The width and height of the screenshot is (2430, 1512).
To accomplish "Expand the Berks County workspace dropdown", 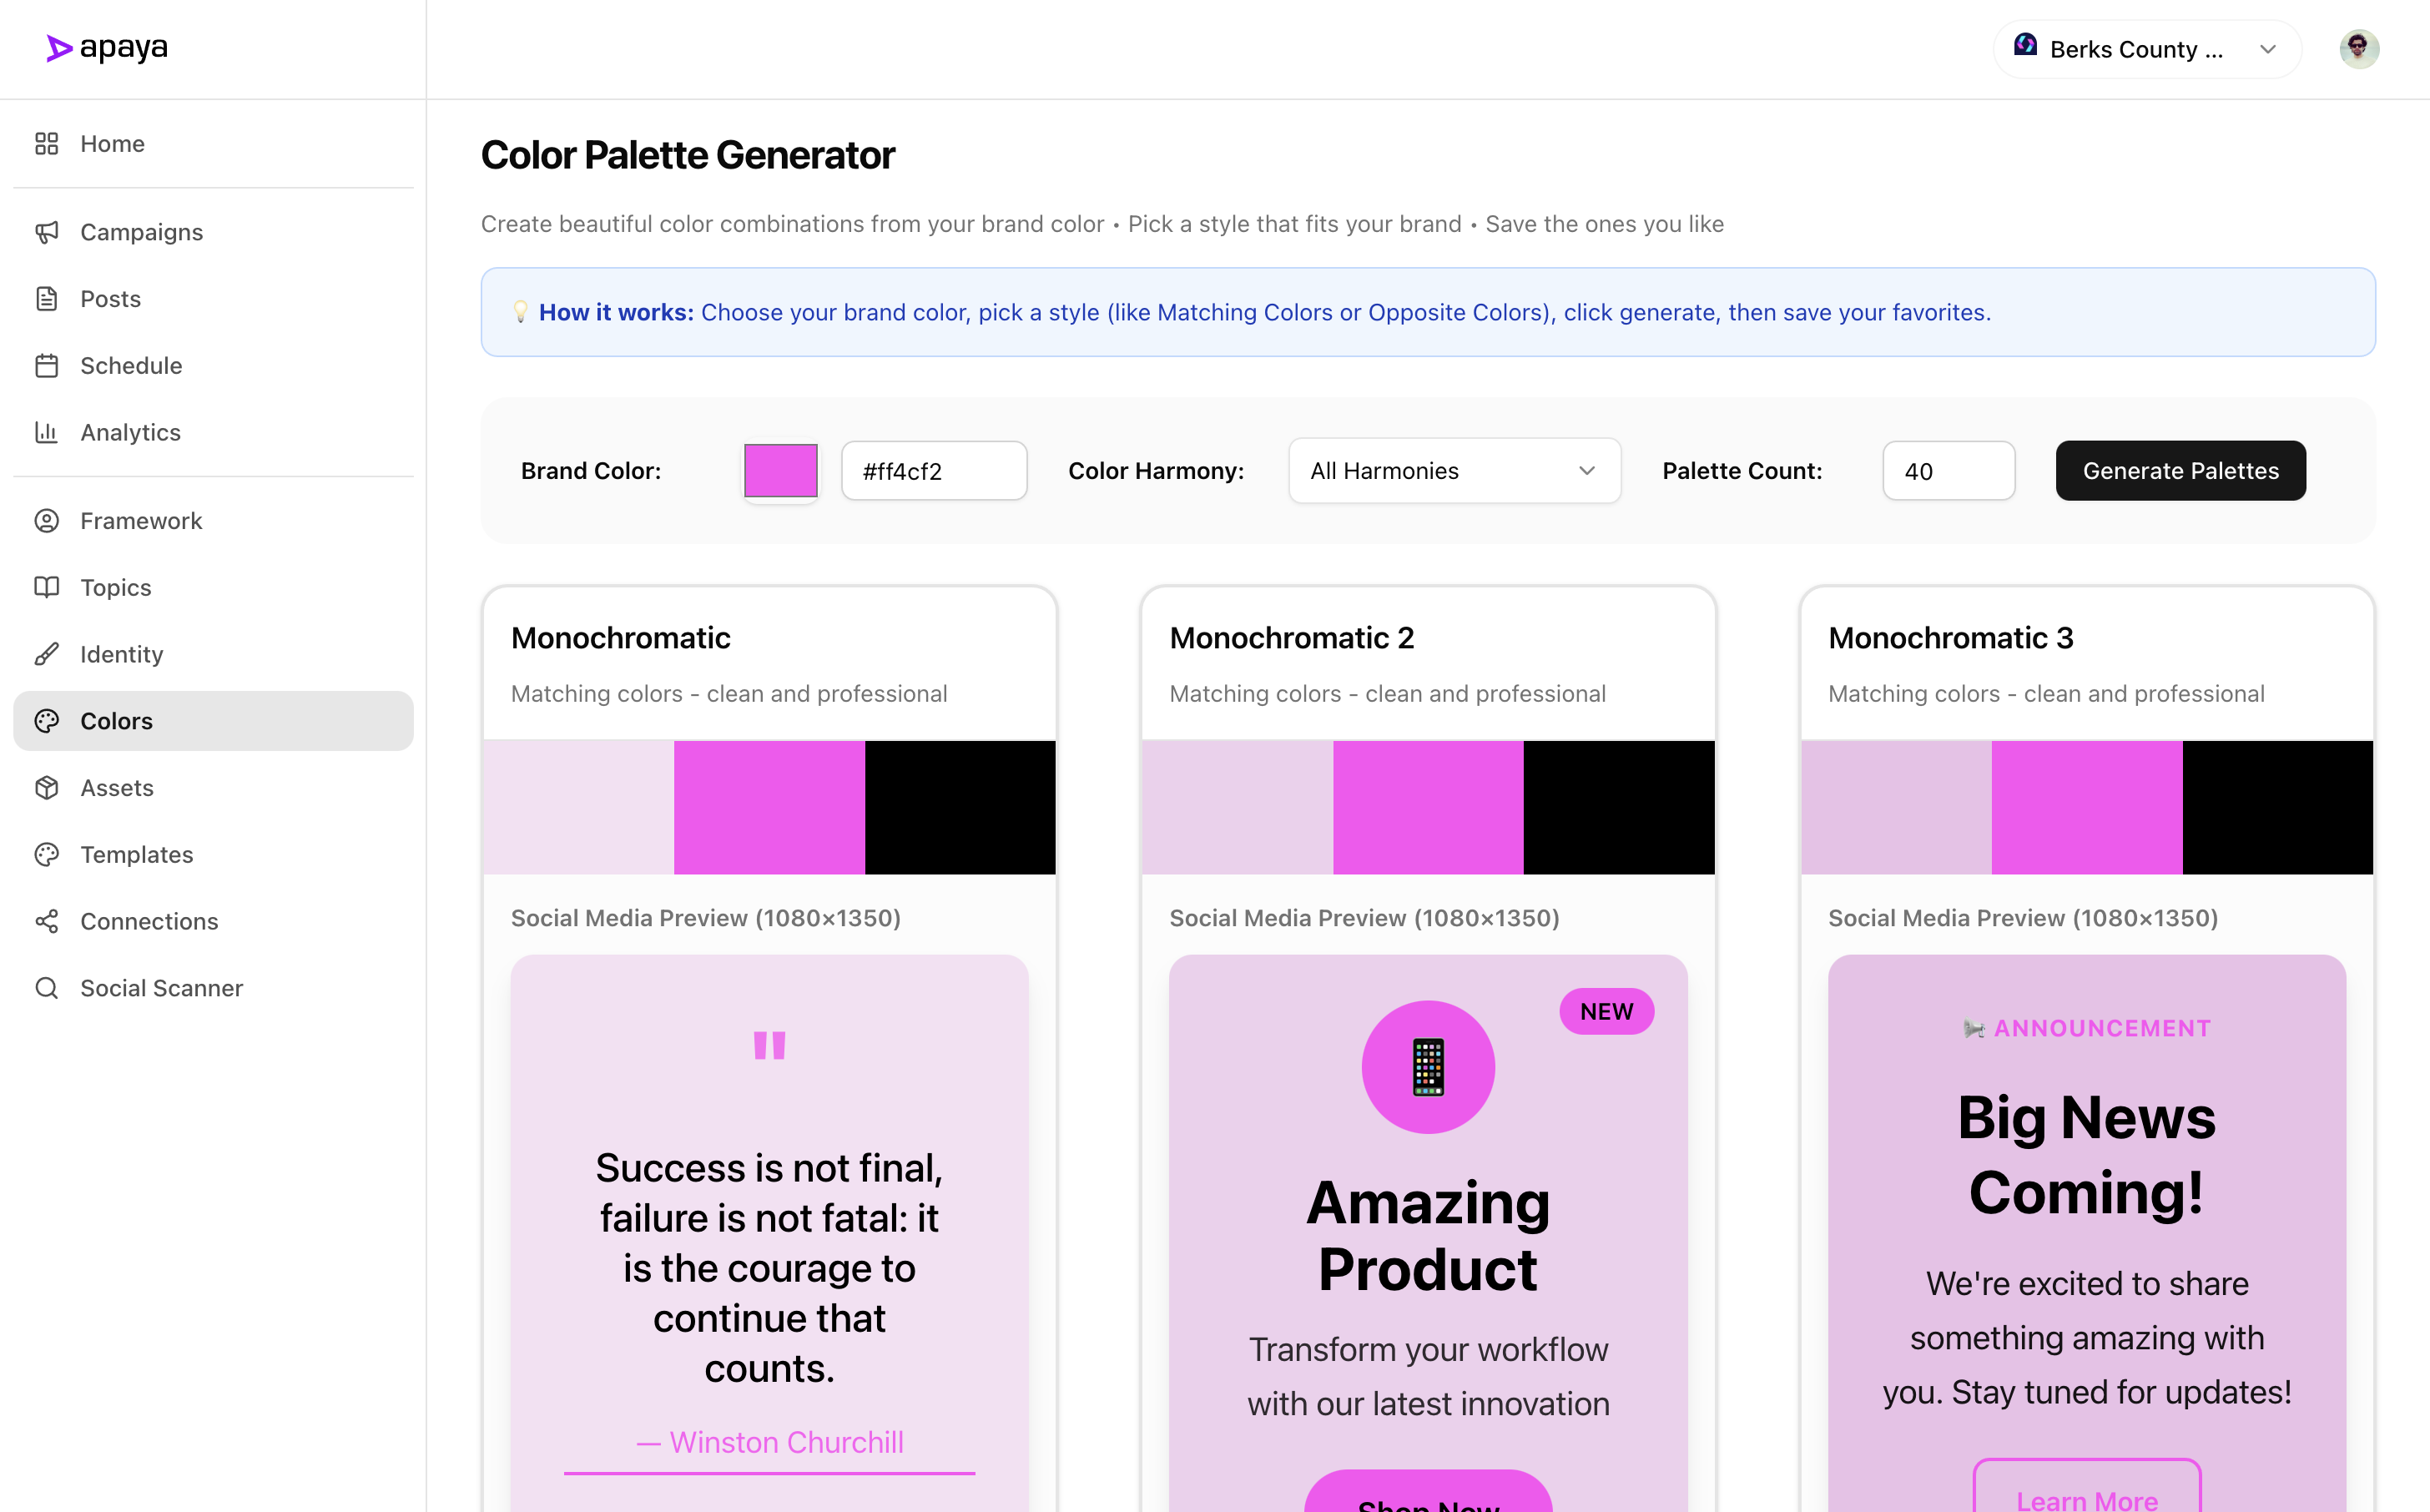I will pyautogui.click(x=2146, y=49).
